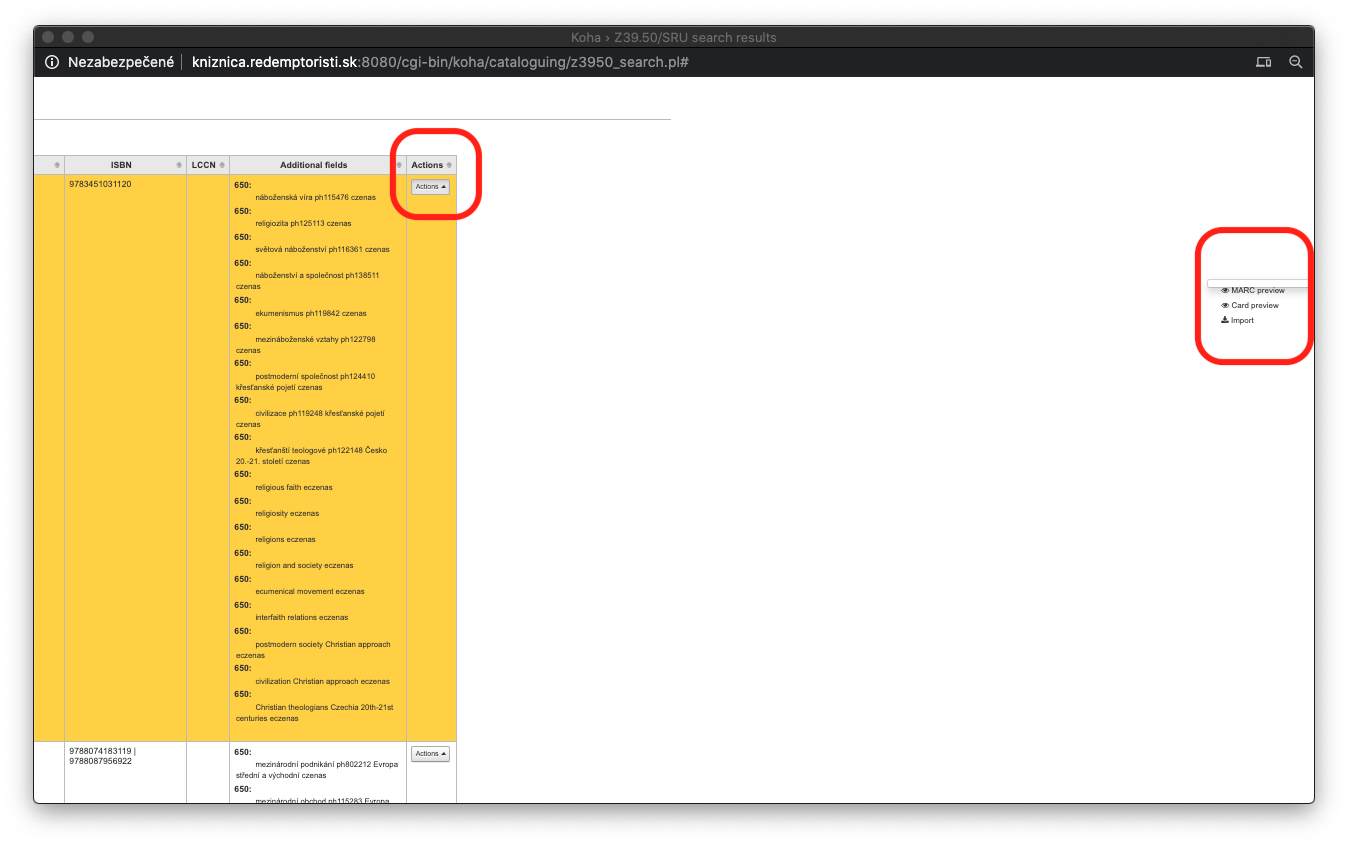Screen dimensions: 1348x845
Task: Click the eye icon beside MARC preview
Action: [1225, 291]
